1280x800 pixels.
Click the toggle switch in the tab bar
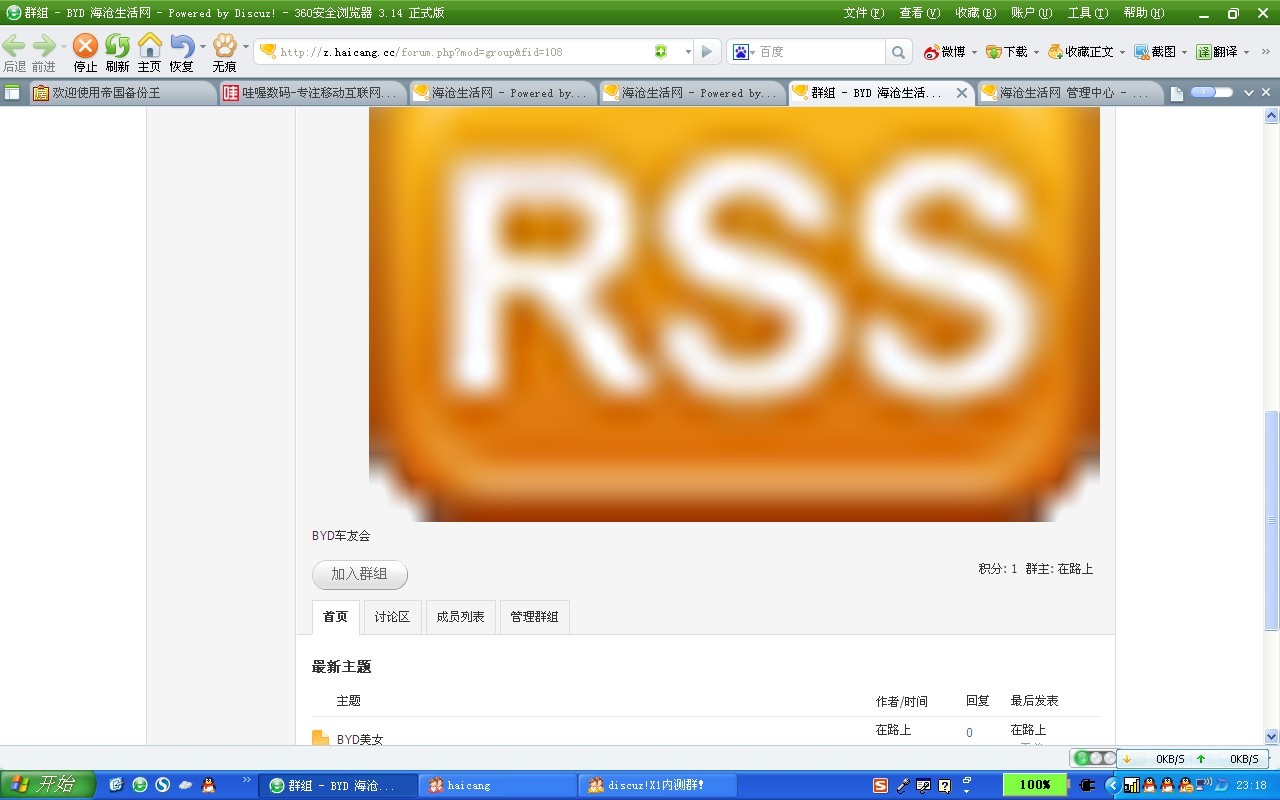tap(1210, 92)
